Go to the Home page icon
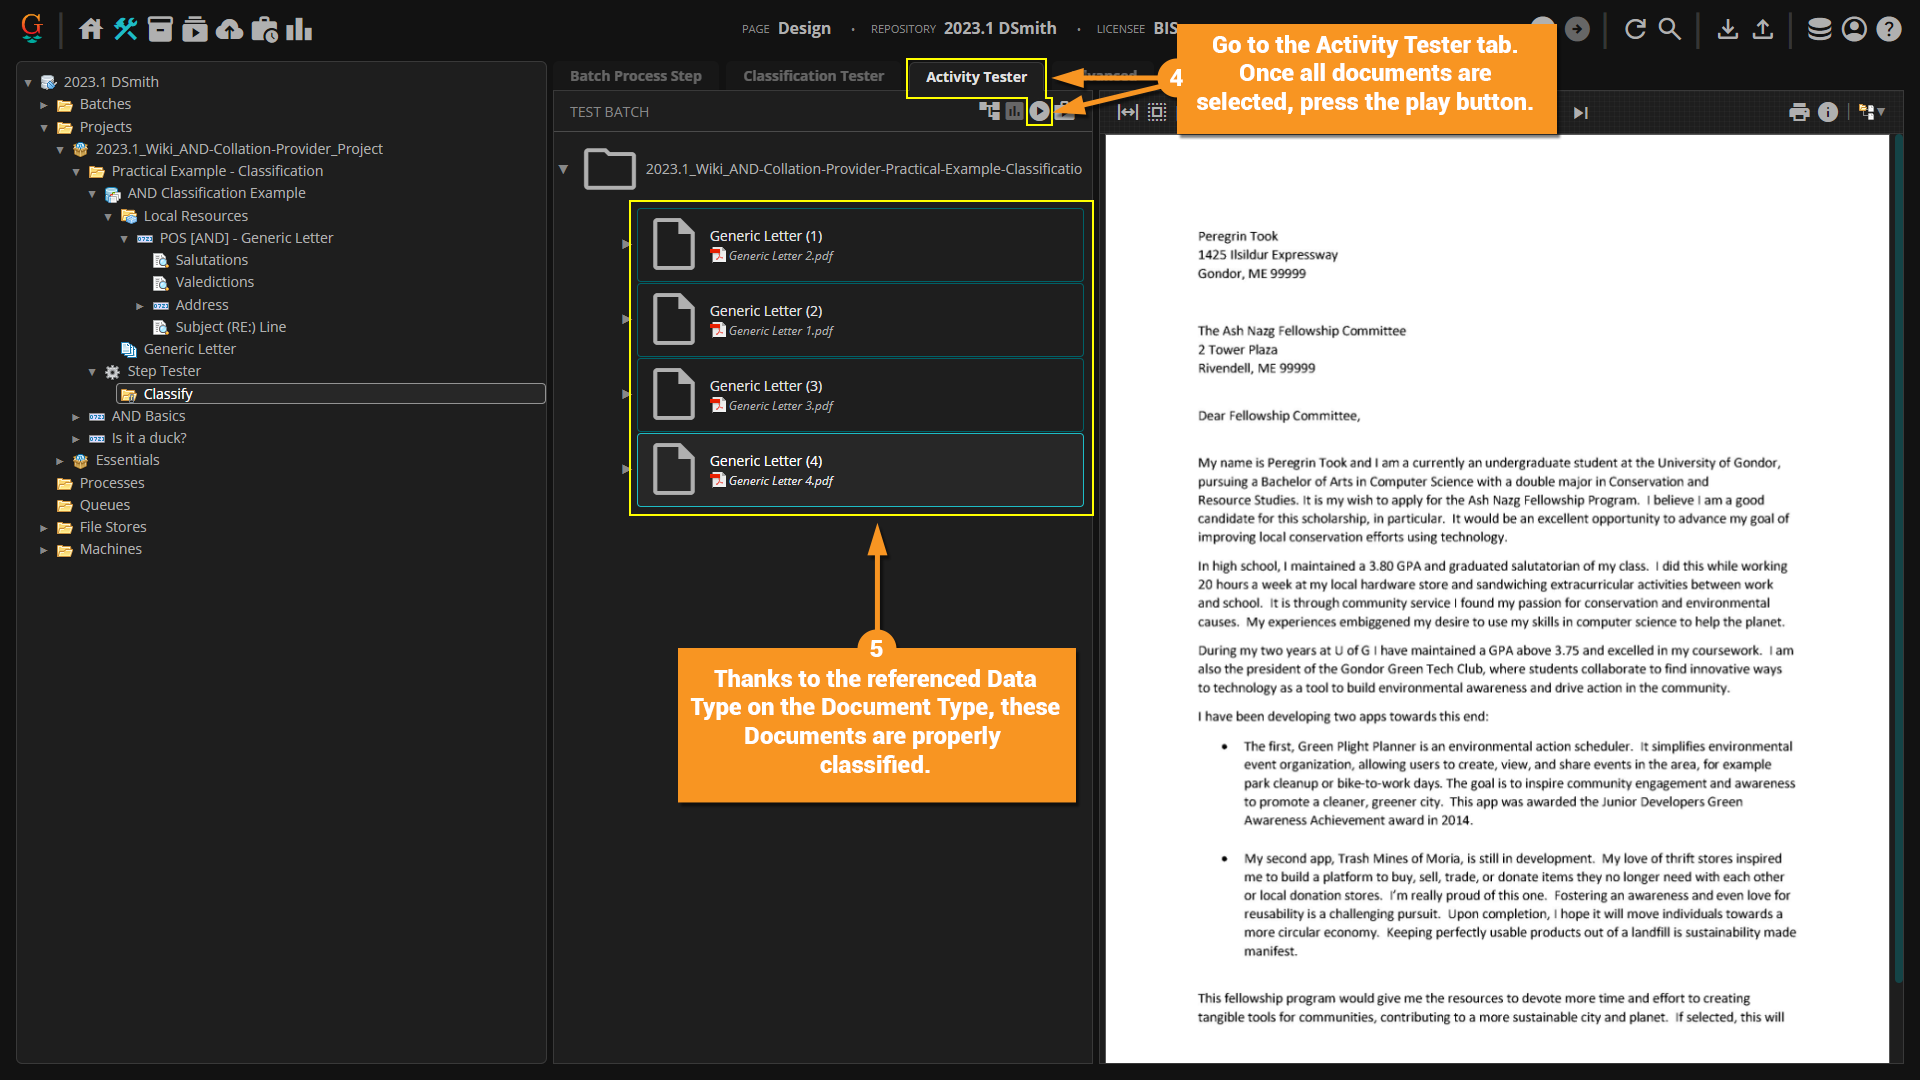This screenshot has height=1080, width=1920. [91, 29]
